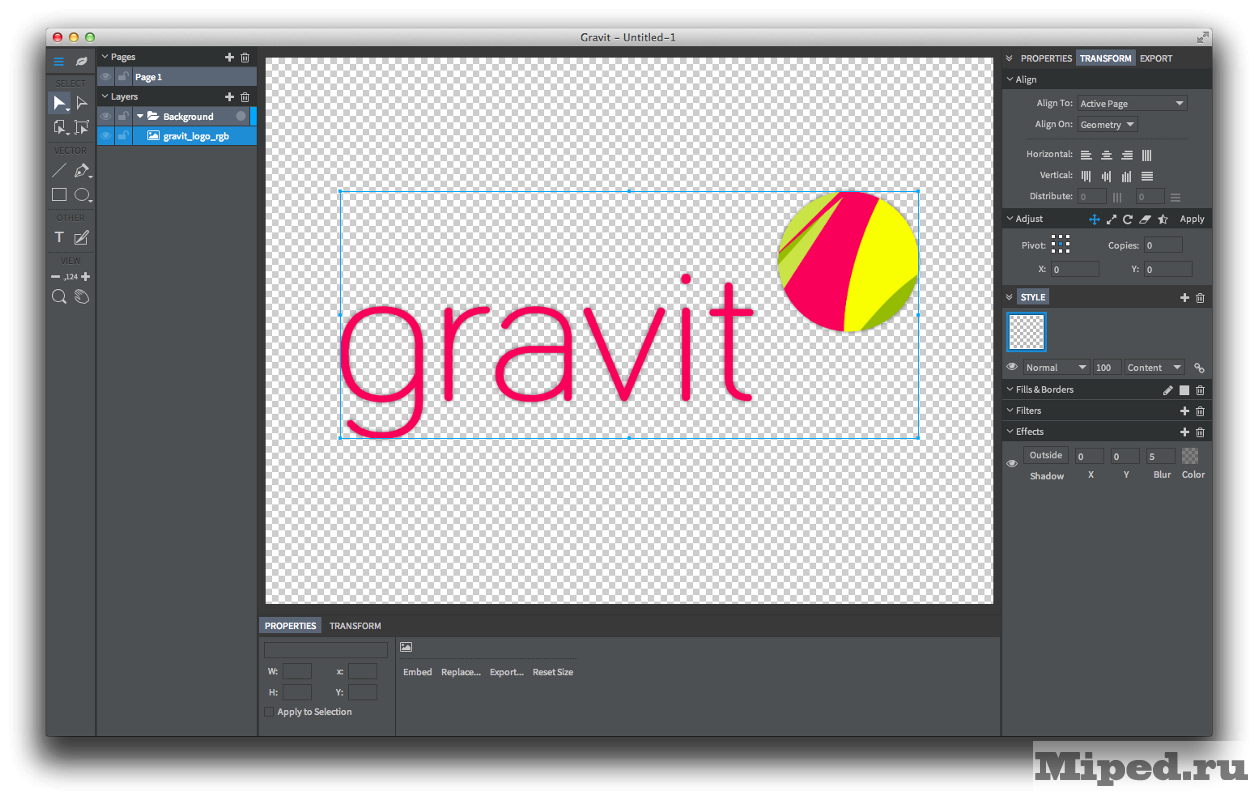
Task: Click Apply in the Adjust section
Action: [1192, 219]
